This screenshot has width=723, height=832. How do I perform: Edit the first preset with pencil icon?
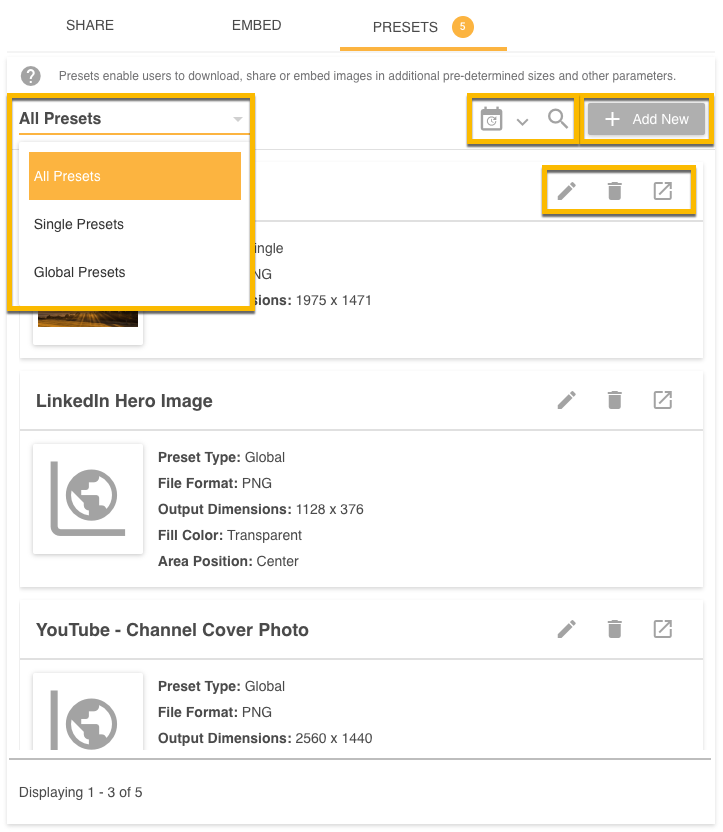click(x=567, y=191)
